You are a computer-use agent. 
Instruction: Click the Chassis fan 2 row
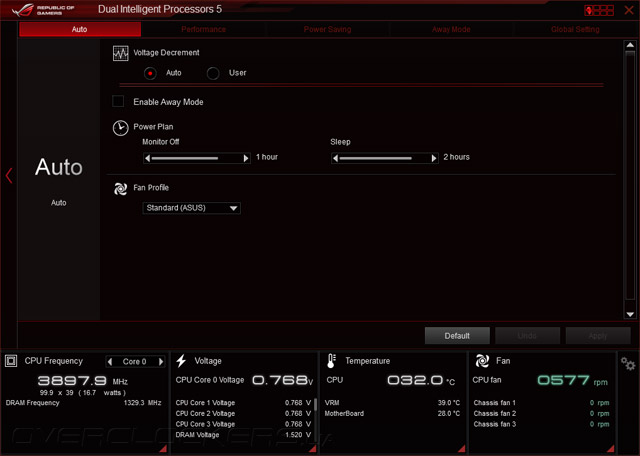[x=541, y=414]
